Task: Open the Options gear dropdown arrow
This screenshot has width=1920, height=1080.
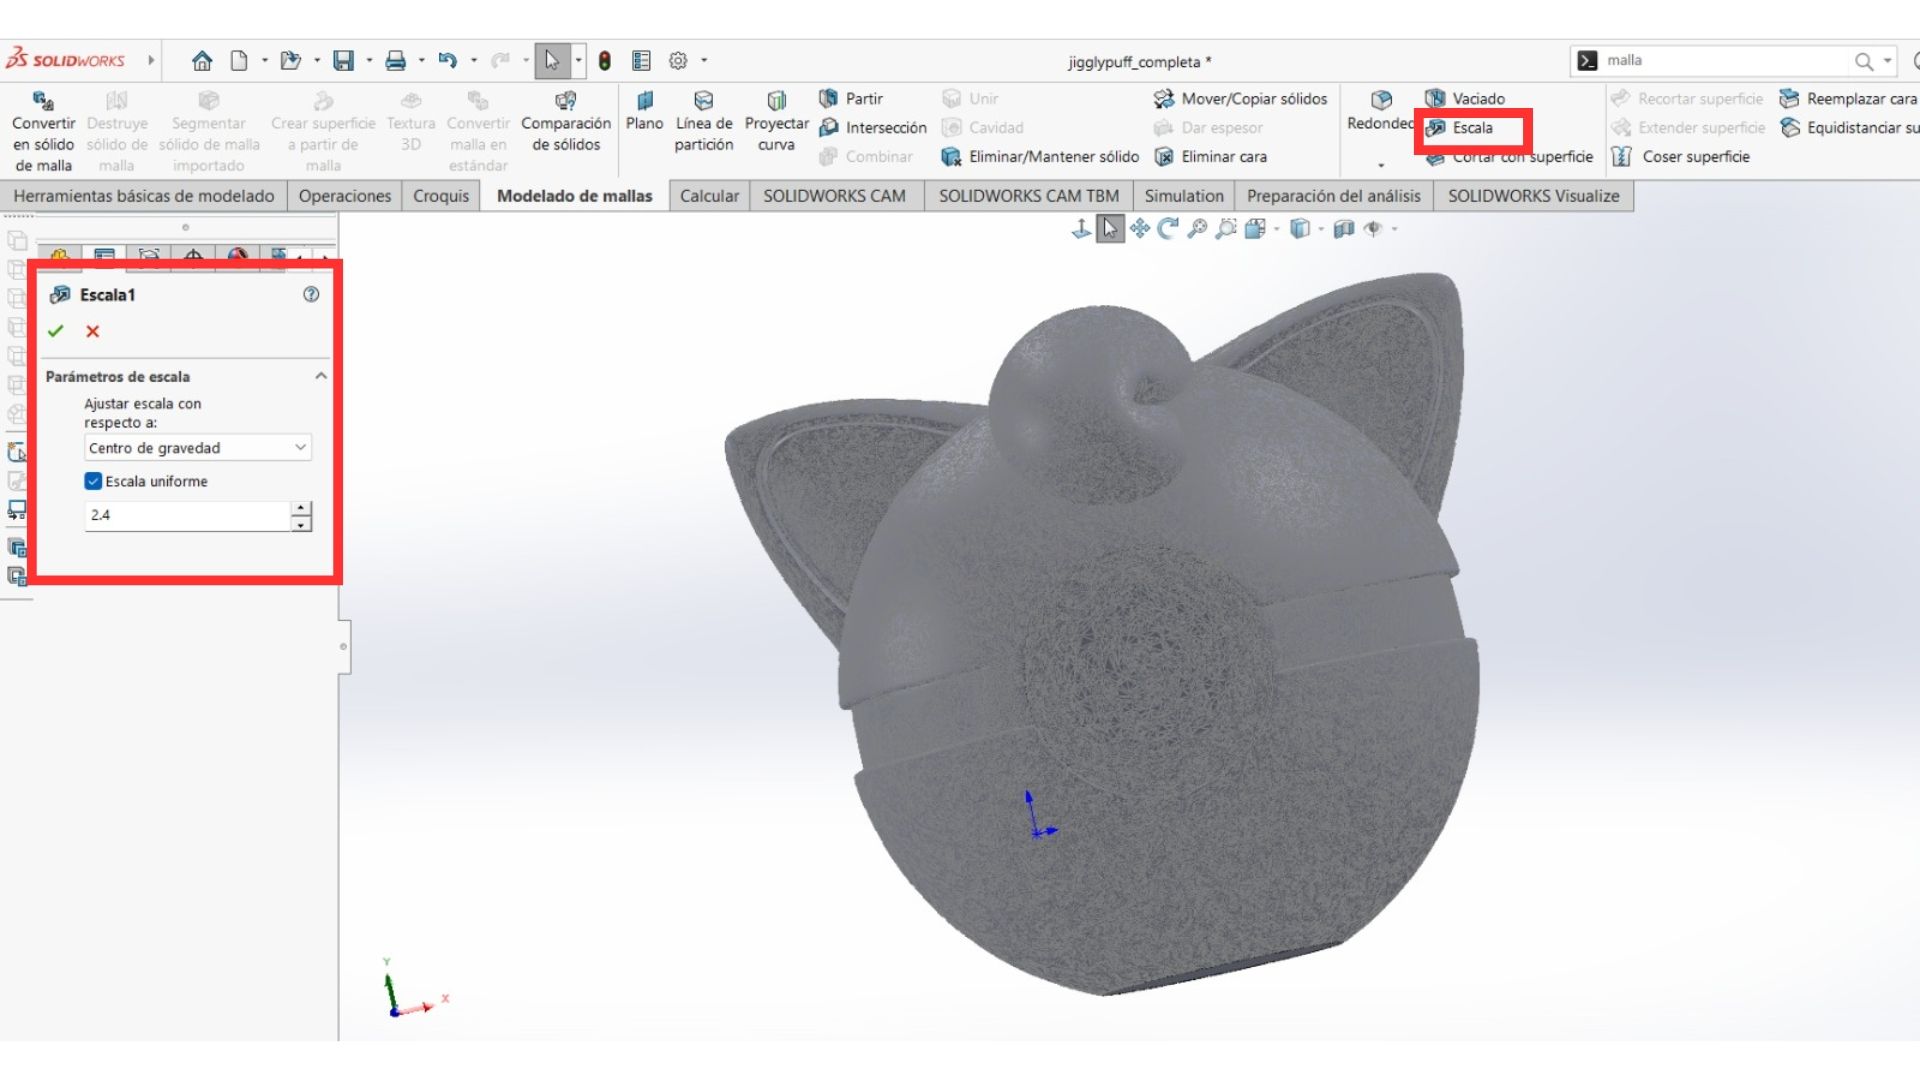Action: (704, 61)
